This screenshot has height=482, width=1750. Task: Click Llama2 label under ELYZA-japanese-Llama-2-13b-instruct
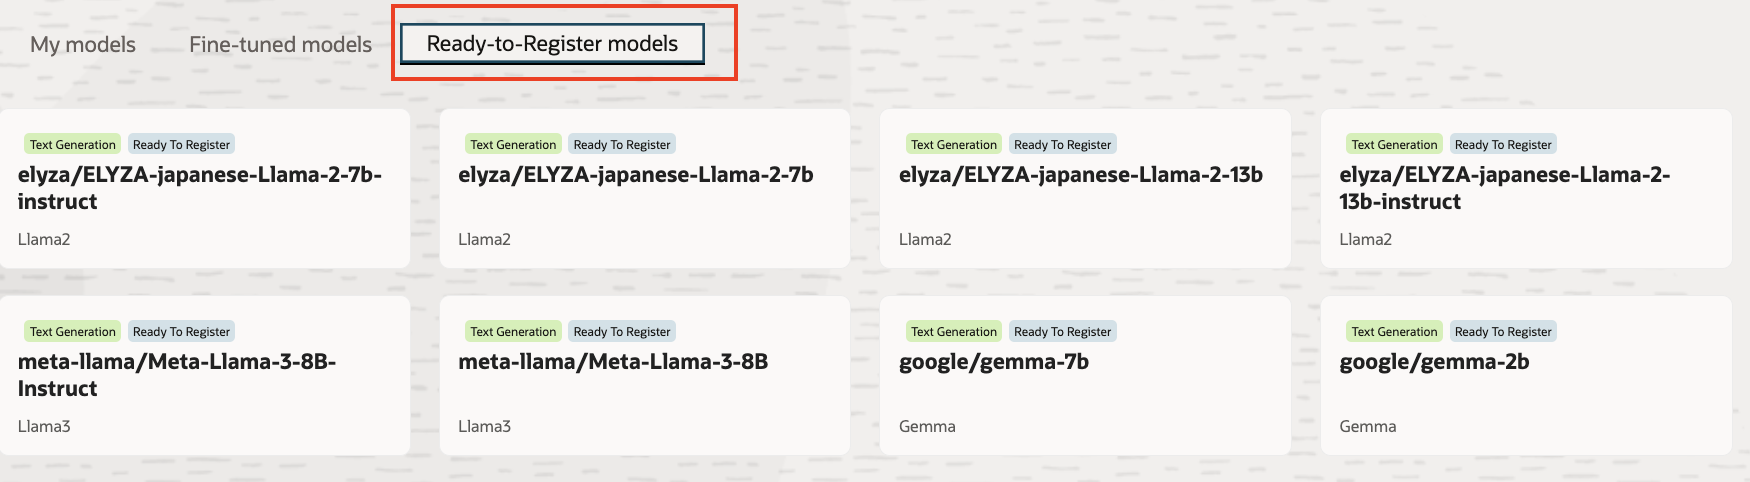tap(1365, 240)
